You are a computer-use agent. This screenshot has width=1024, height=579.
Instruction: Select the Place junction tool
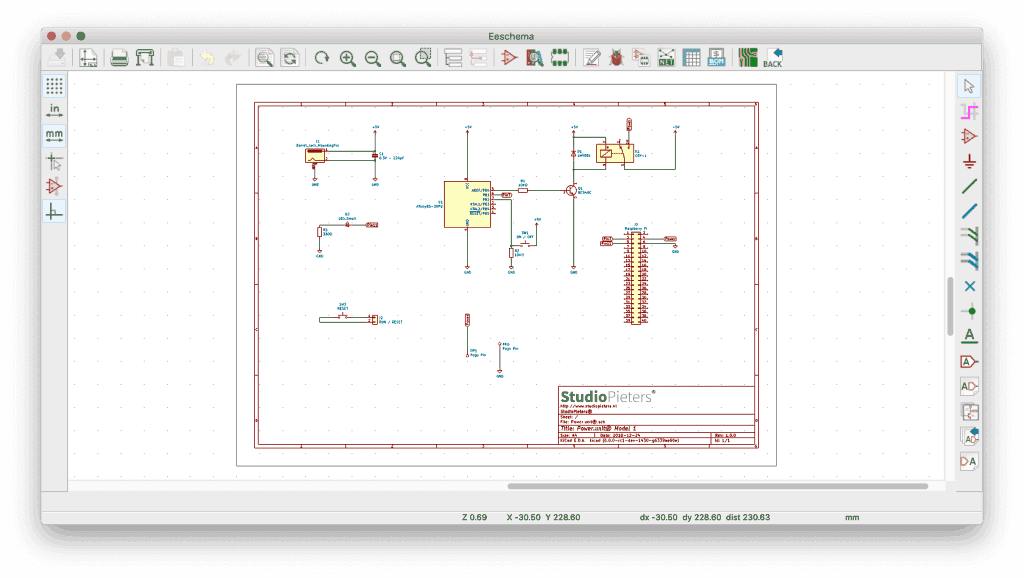pyautogui.click(x=969, y=311)
